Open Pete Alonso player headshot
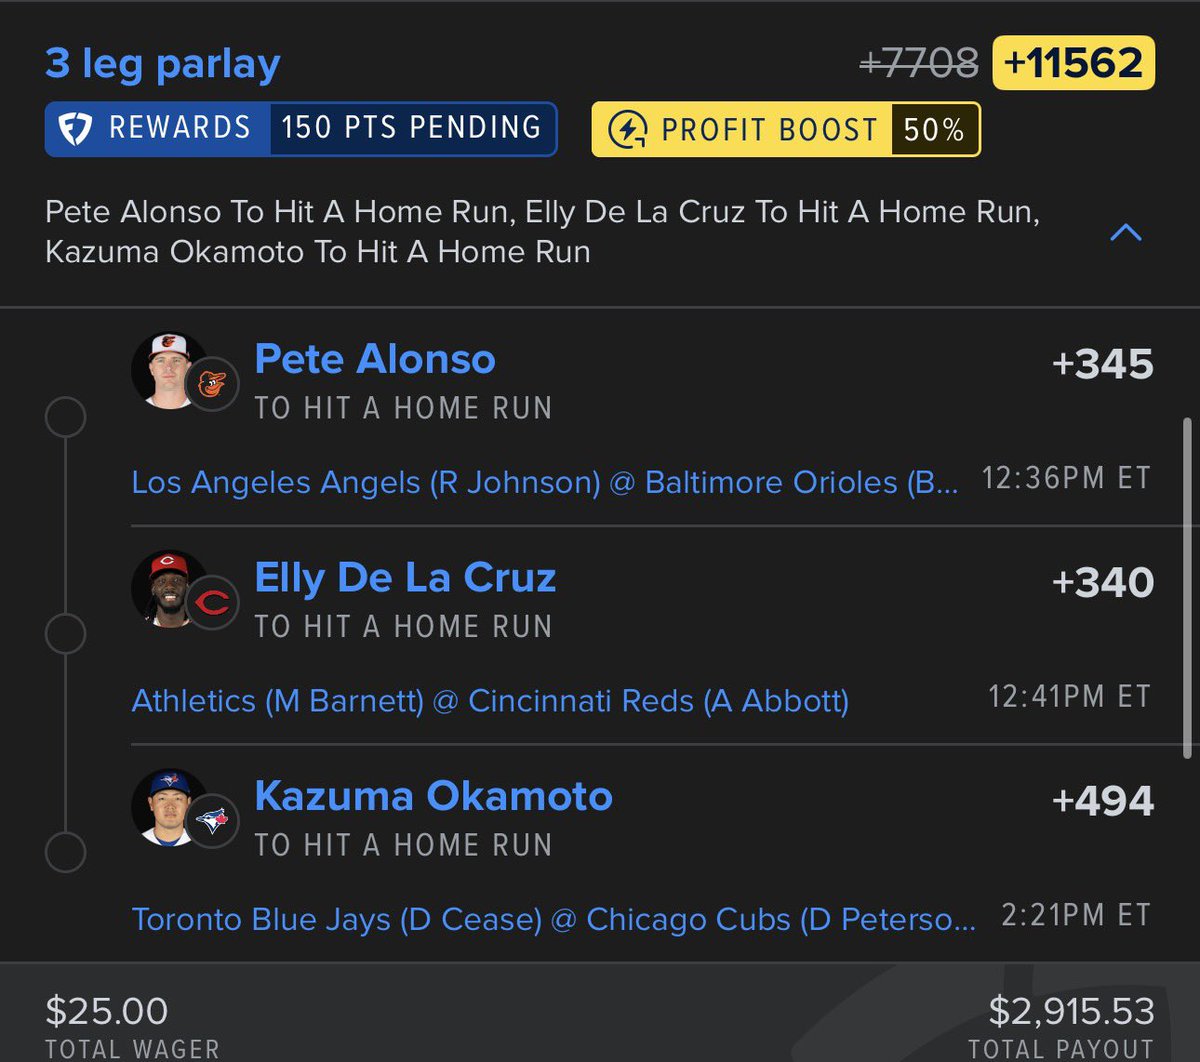Screen dimensions: 1200x1062 (169, 371)
